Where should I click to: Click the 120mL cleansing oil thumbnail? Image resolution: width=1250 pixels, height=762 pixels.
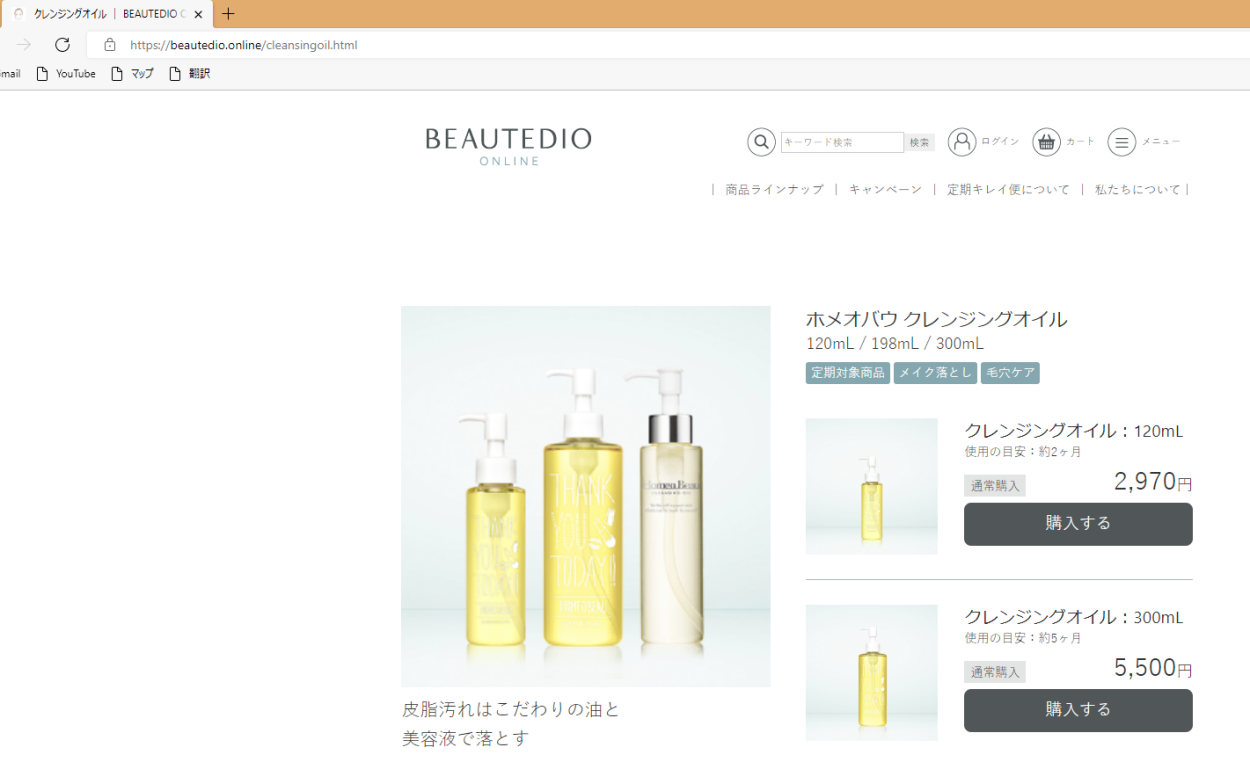click(x=872, y=486)
